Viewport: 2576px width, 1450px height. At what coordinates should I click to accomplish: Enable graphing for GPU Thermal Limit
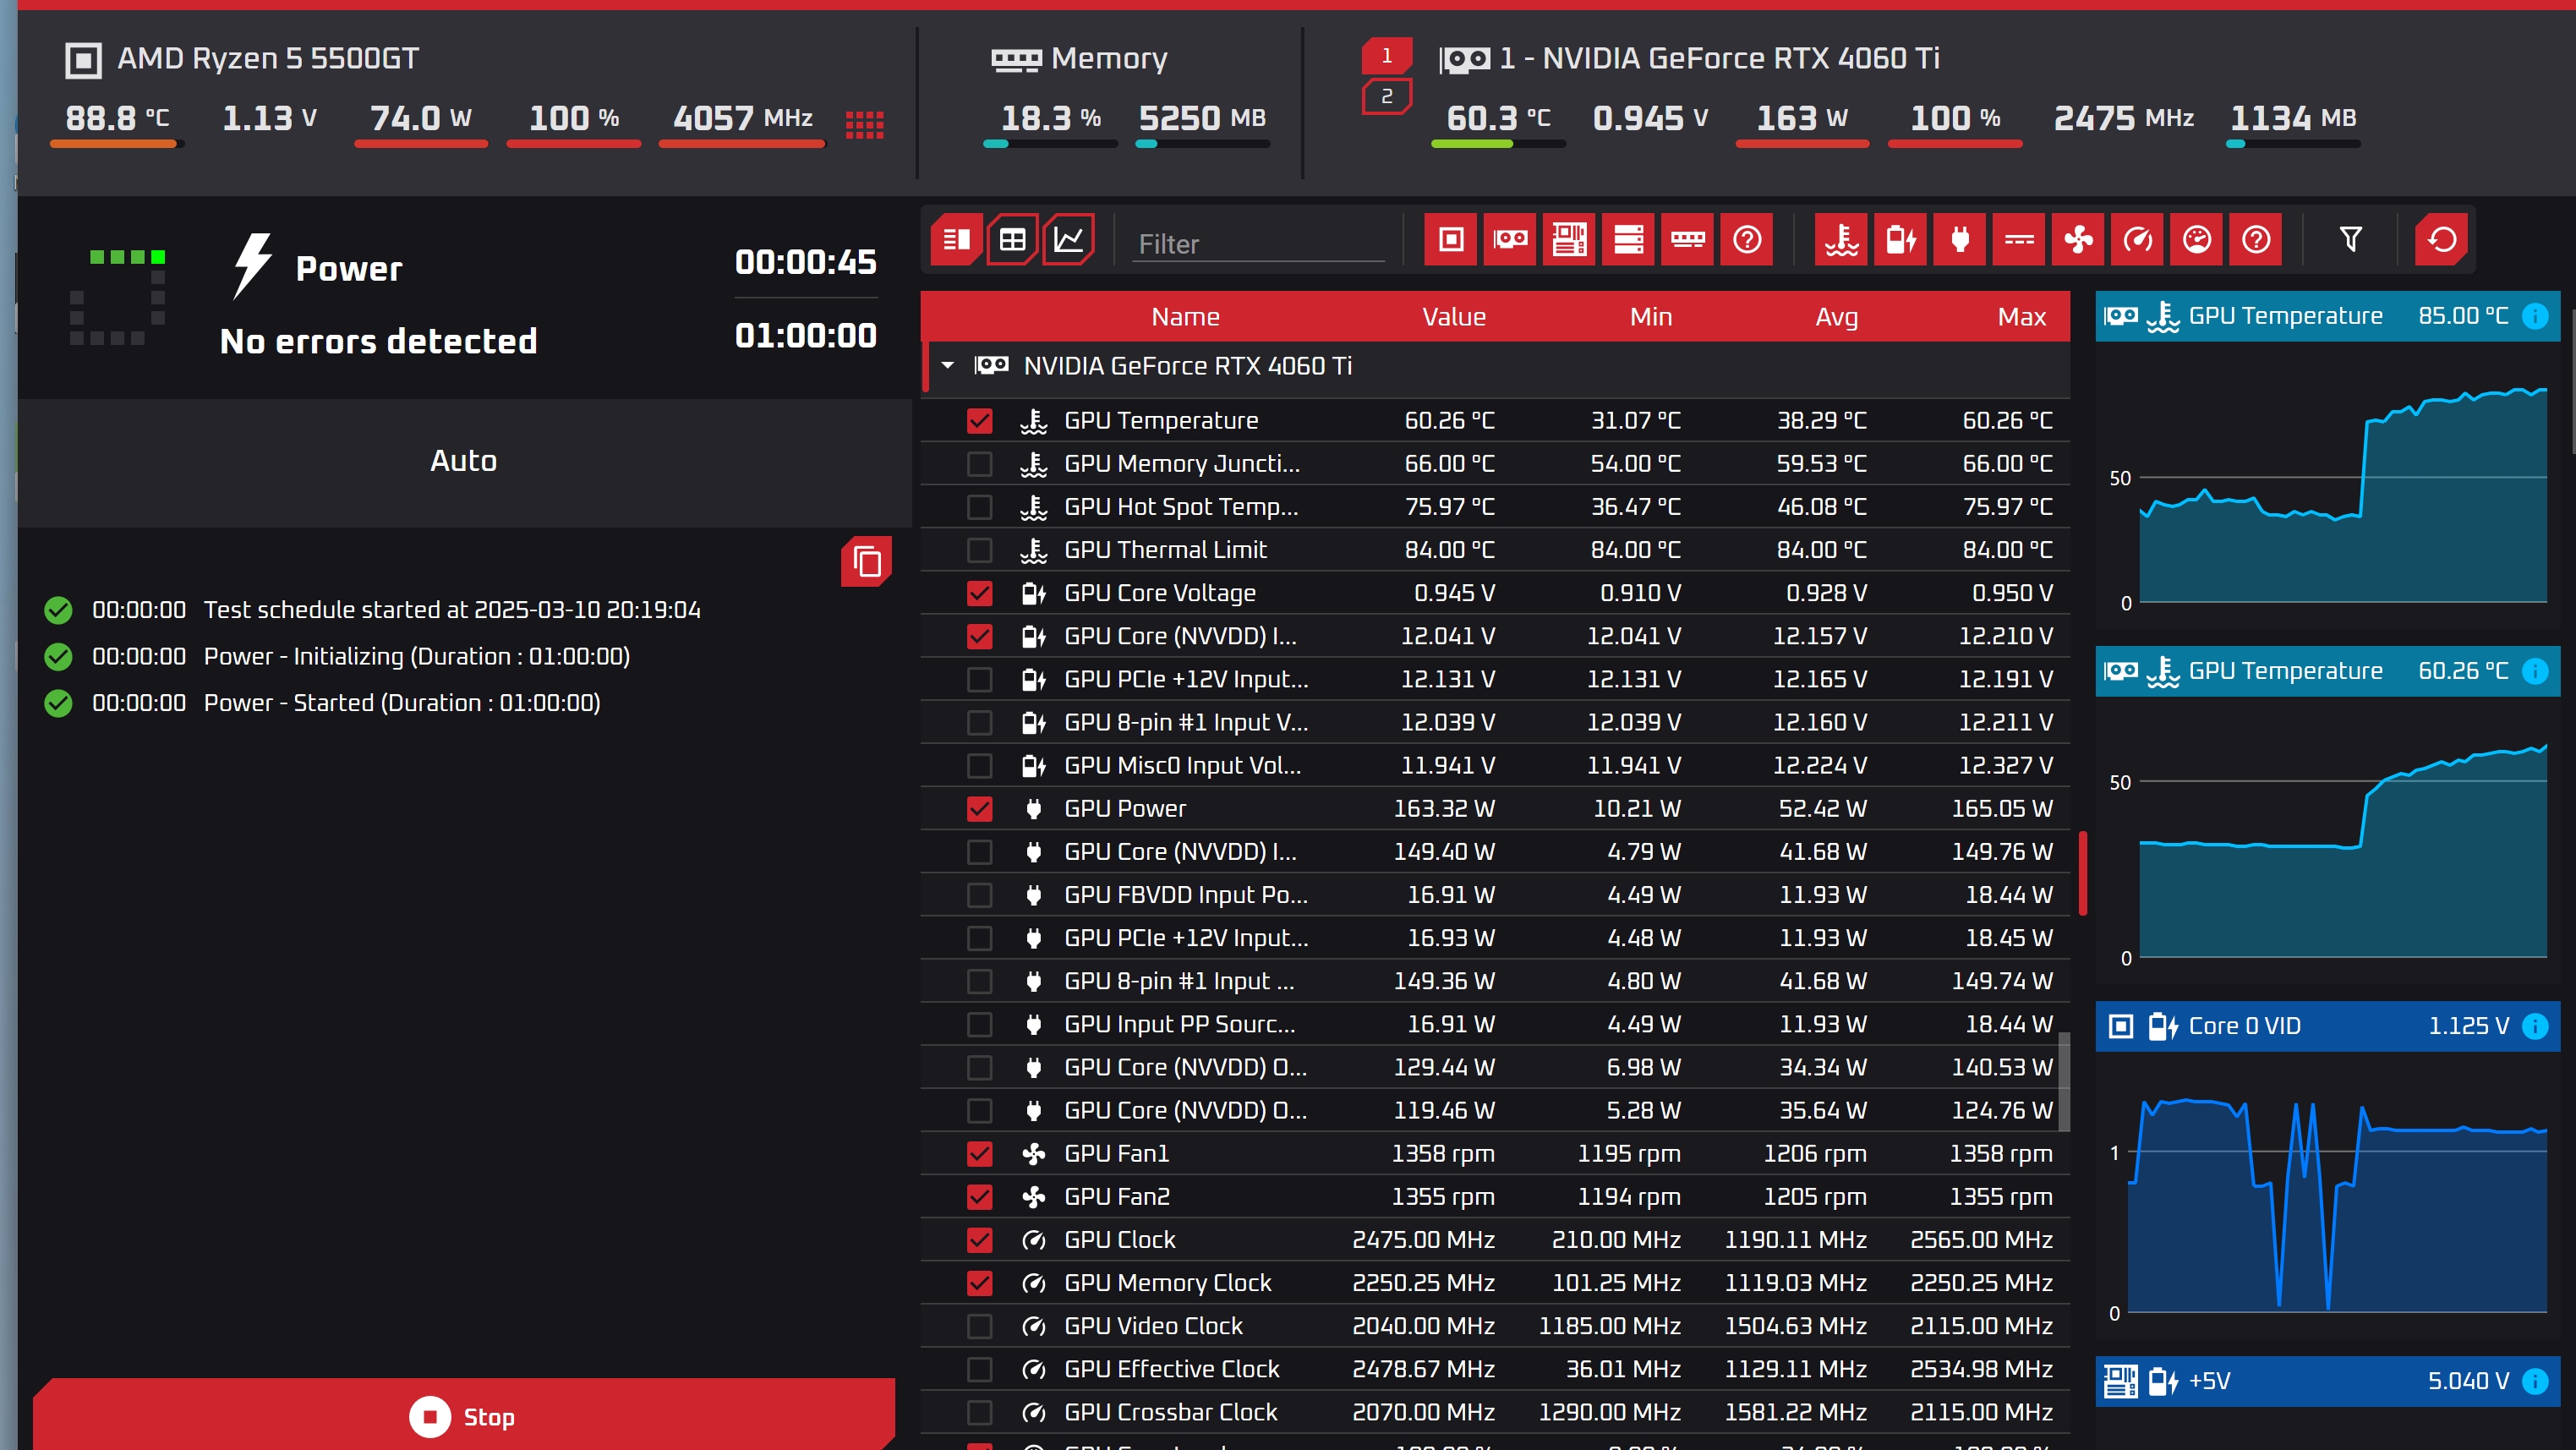(980, 550)
